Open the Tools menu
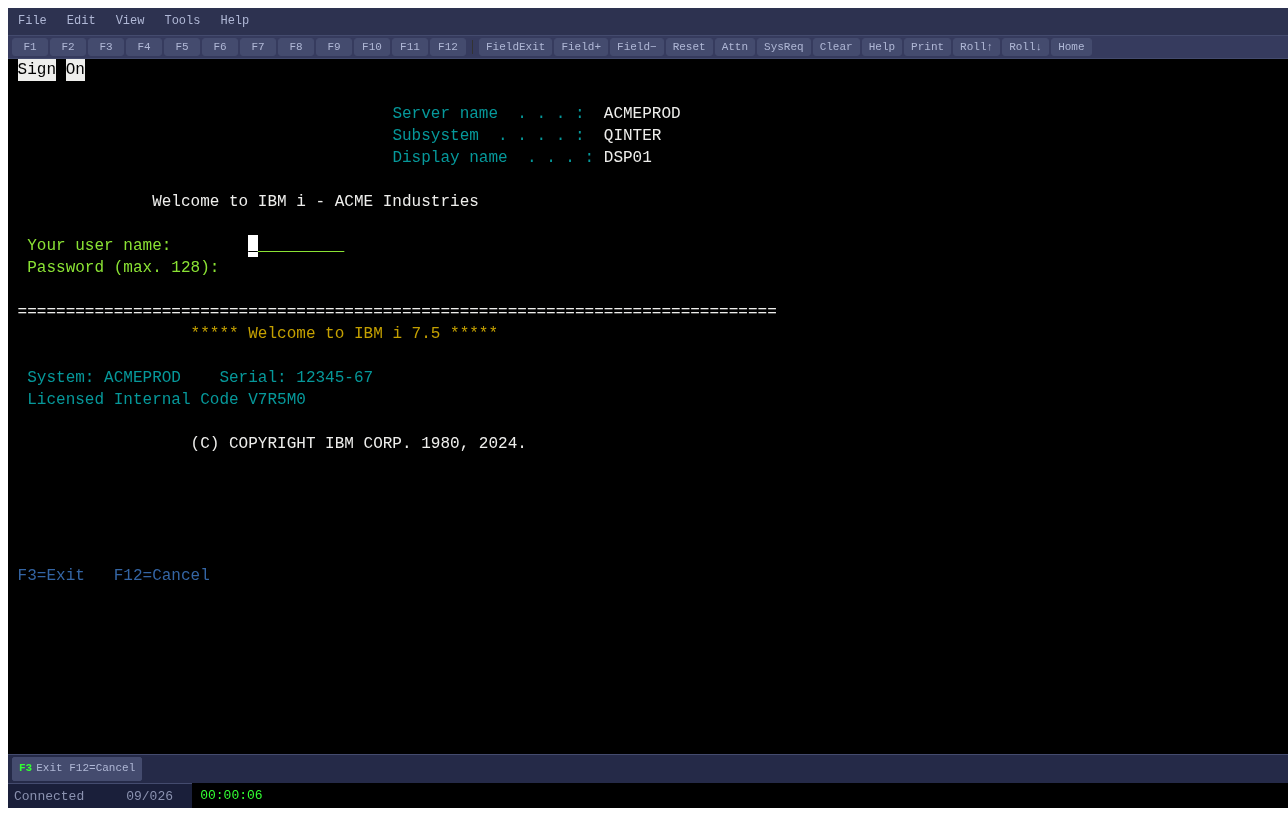Viewport: 1288px width, 816px height. 182,21
